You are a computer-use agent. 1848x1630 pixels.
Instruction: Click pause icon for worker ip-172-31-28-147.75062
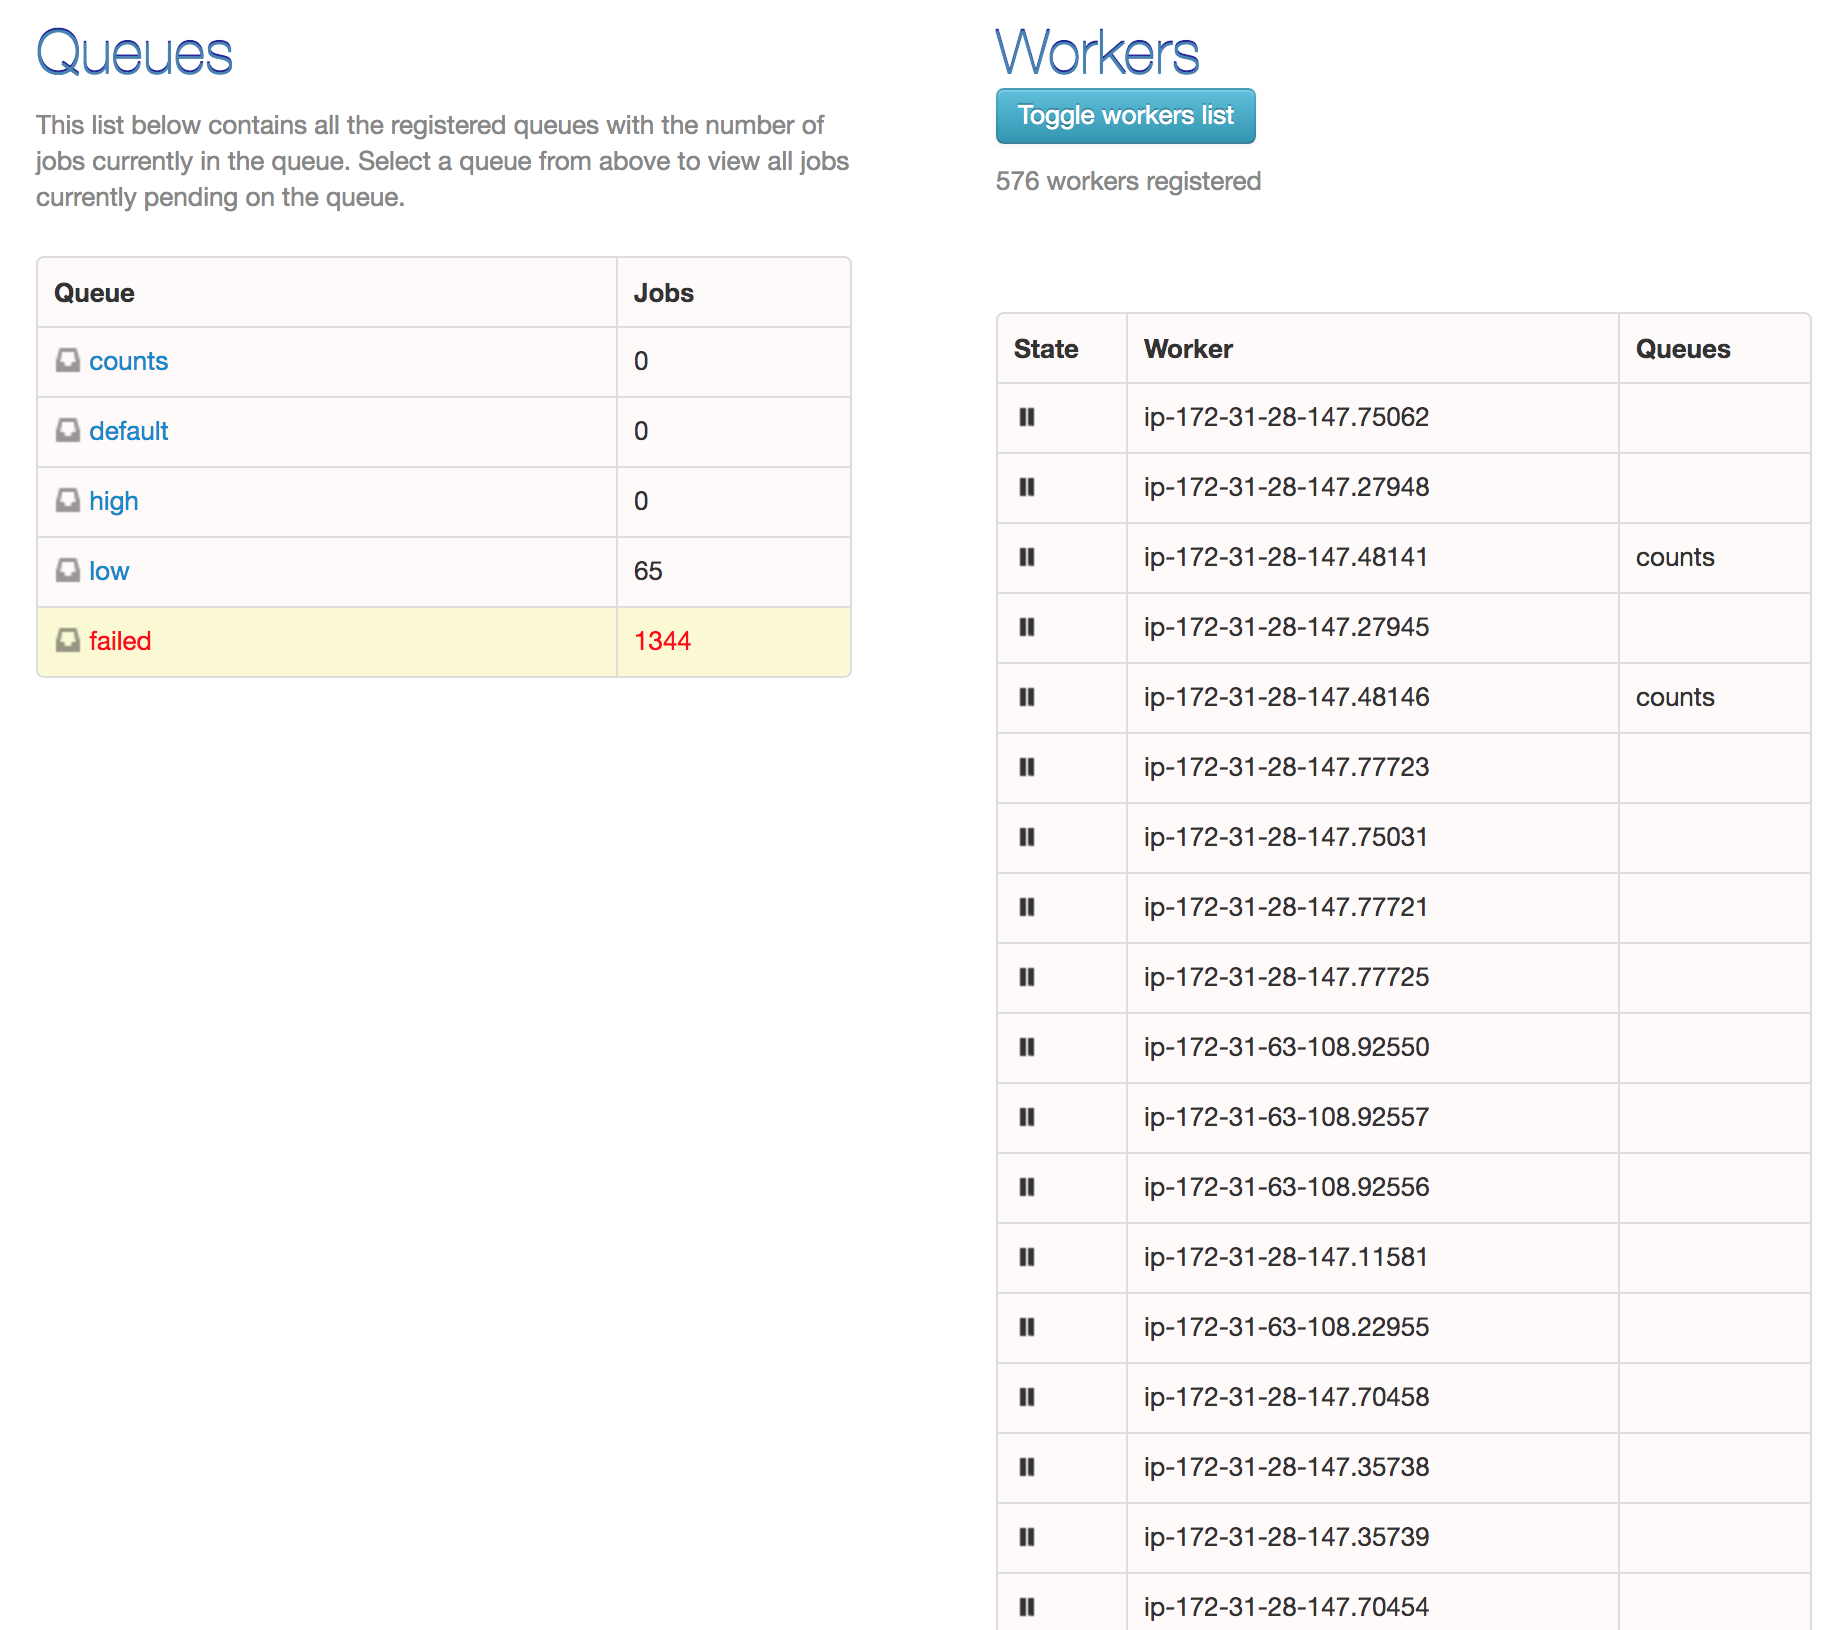tap(1027, 418)
